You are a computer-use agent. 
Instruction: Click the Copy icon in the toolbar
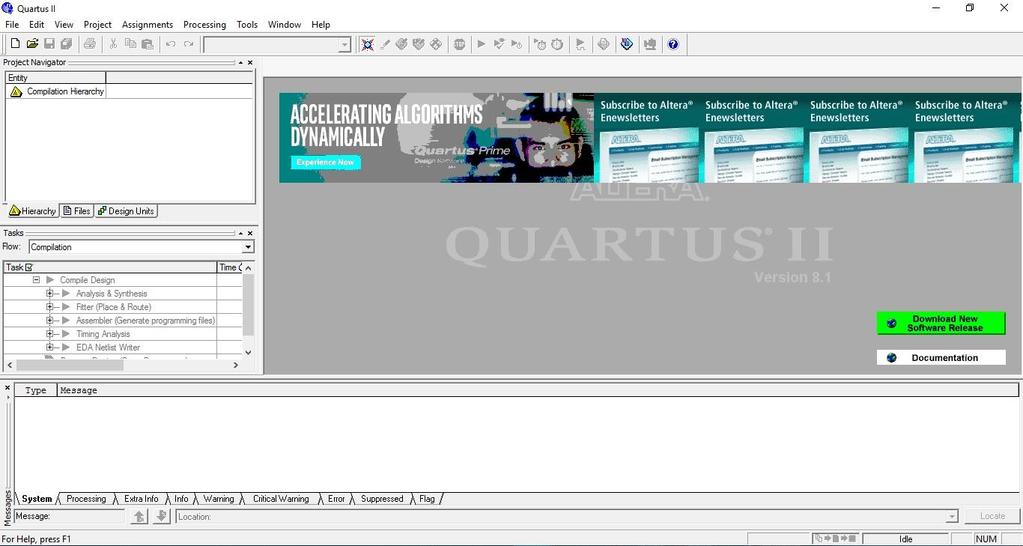click(130, 44)
